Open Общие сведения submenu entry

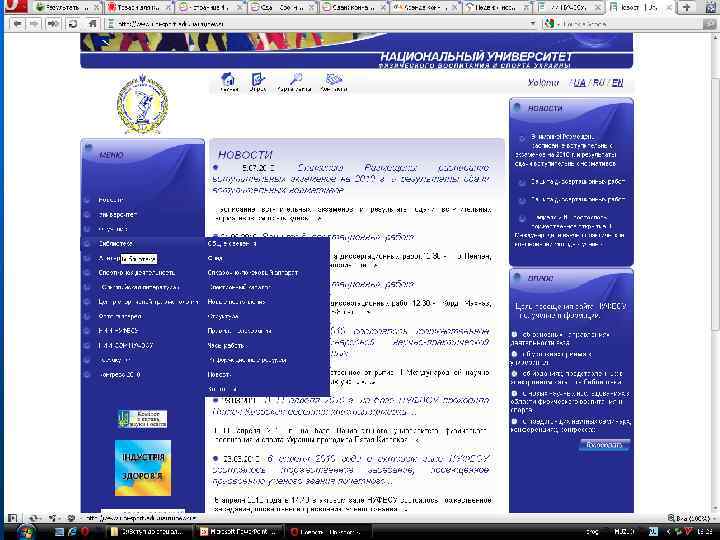tap(232, 243)
